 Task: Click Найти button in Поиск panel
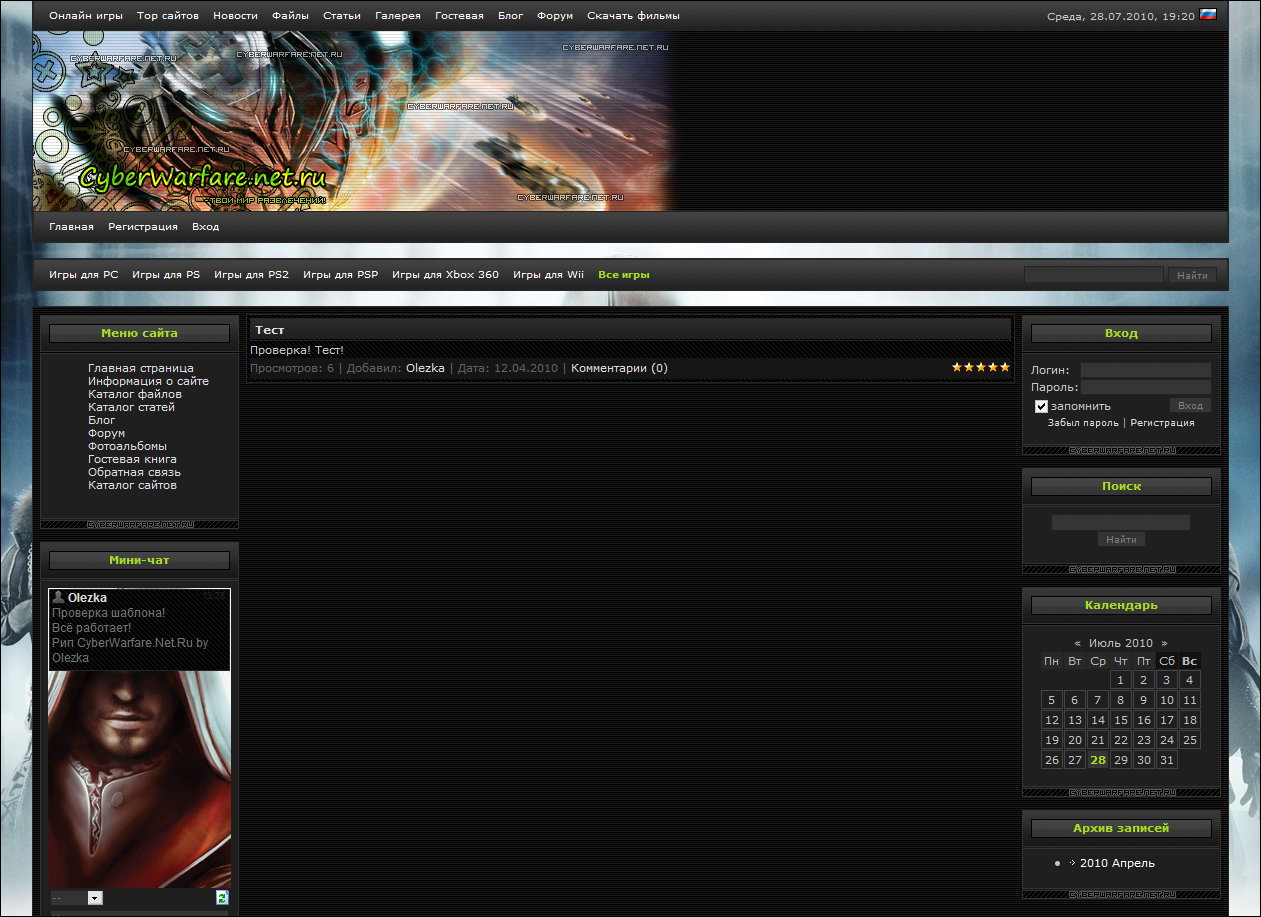[1121, 539]
